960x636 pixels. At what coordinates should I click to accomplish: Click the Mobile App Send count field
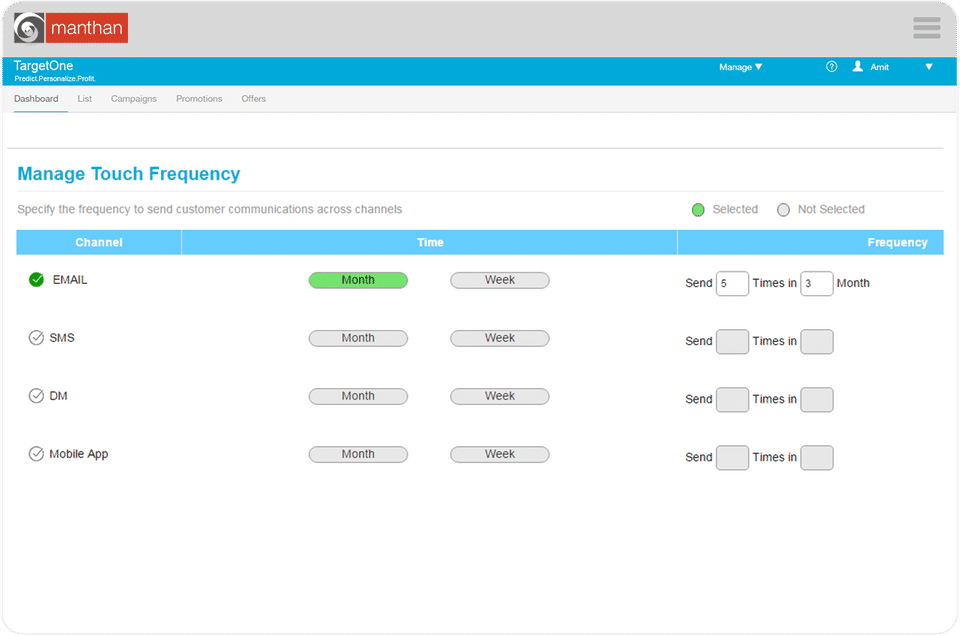(x=732, y=458)
